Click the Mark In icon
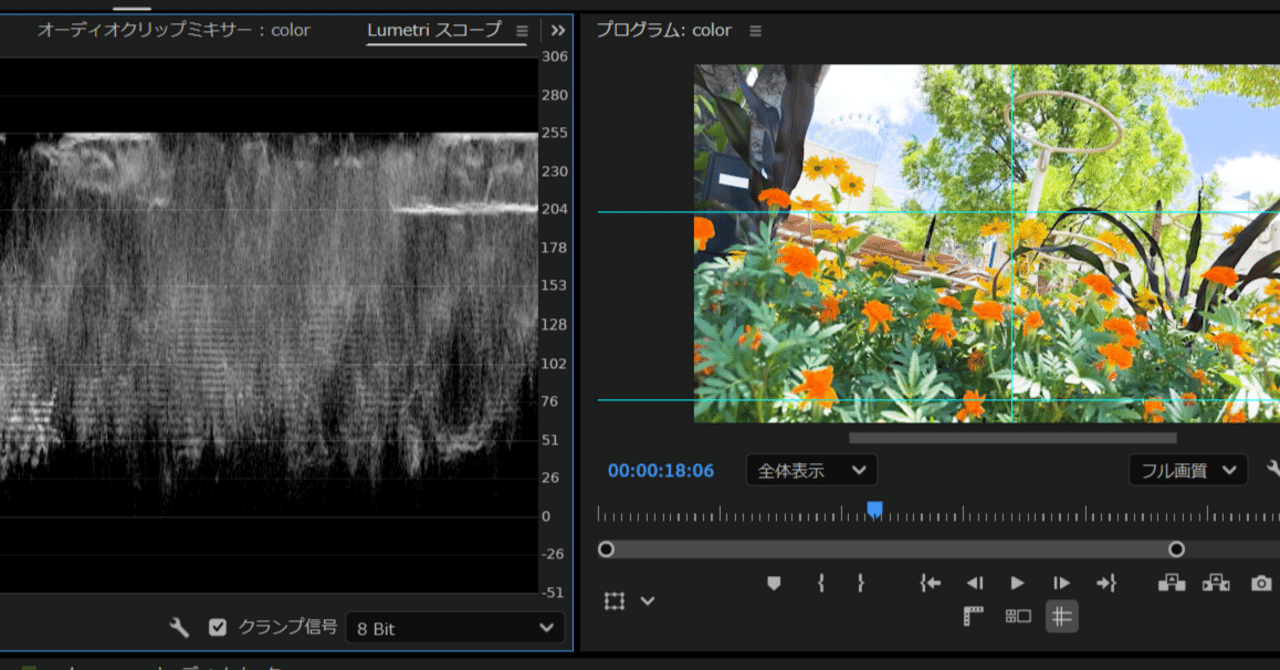Image resolution: width=1280 pixels, height=670 pixels. tap(820, 583)
